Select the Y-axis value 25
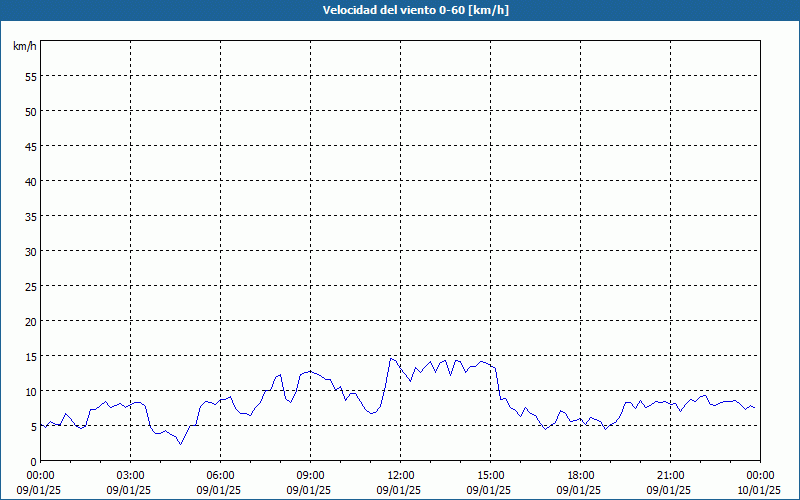Image resolution: width=800 pixels, height=500 pixels. coord(31,286)
